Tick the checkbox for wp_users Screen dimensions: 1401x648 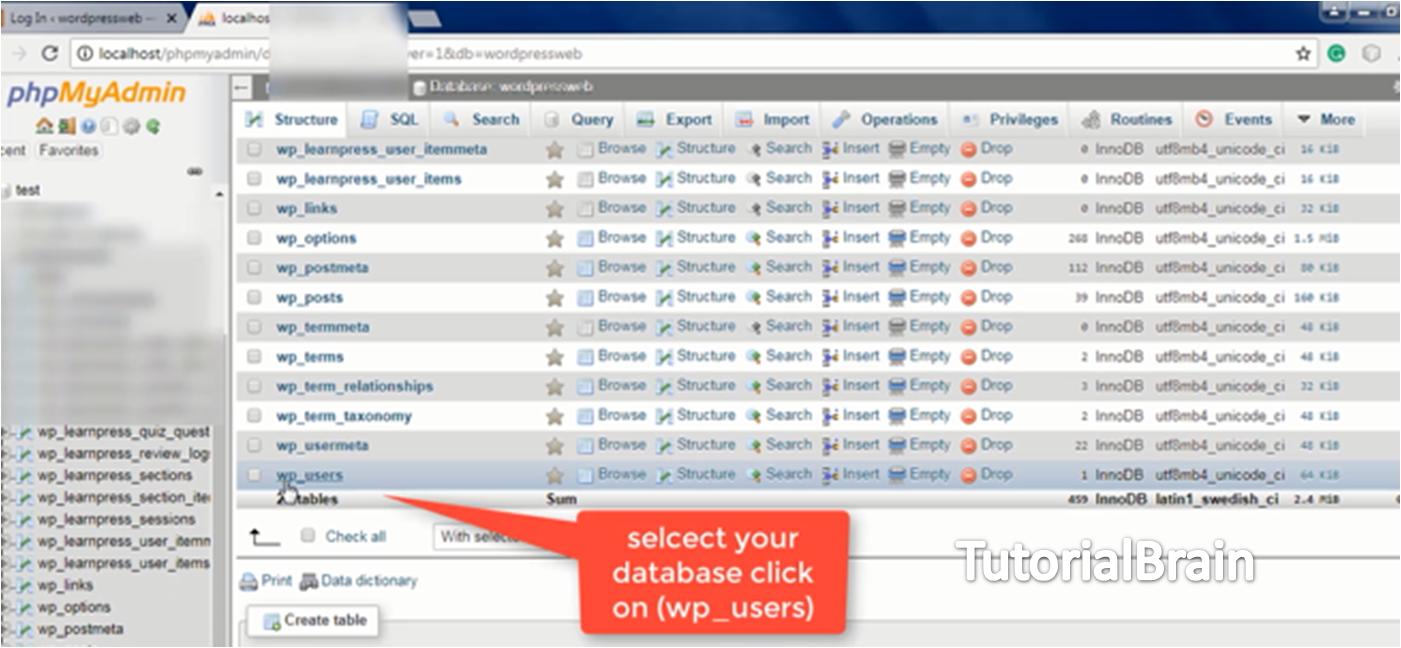tap(255, 474)
